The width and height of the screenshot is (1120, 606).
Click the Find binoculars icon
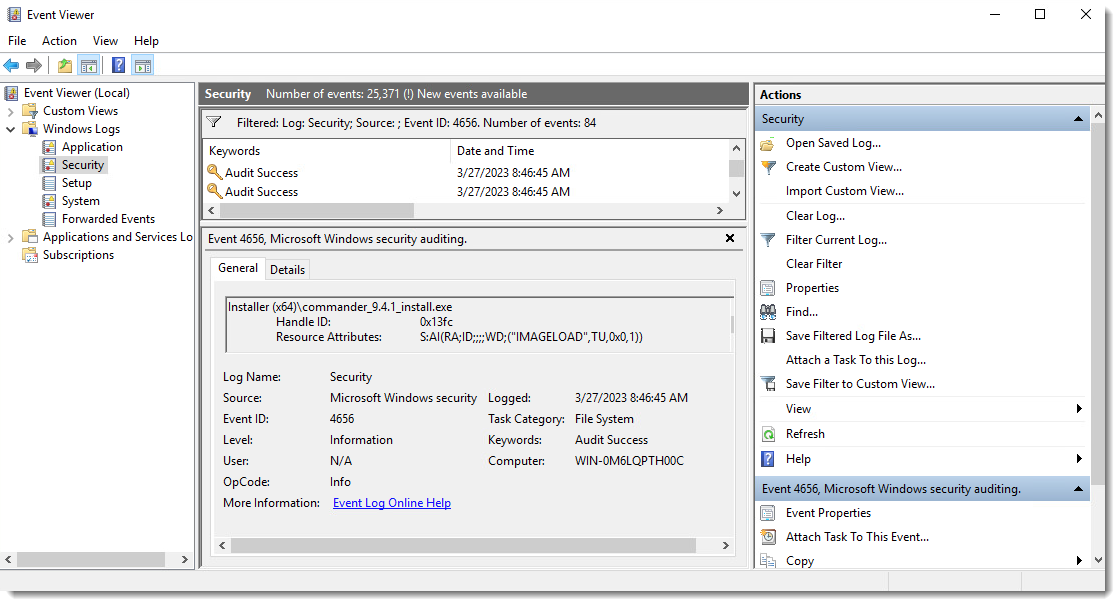coord(767,311)
